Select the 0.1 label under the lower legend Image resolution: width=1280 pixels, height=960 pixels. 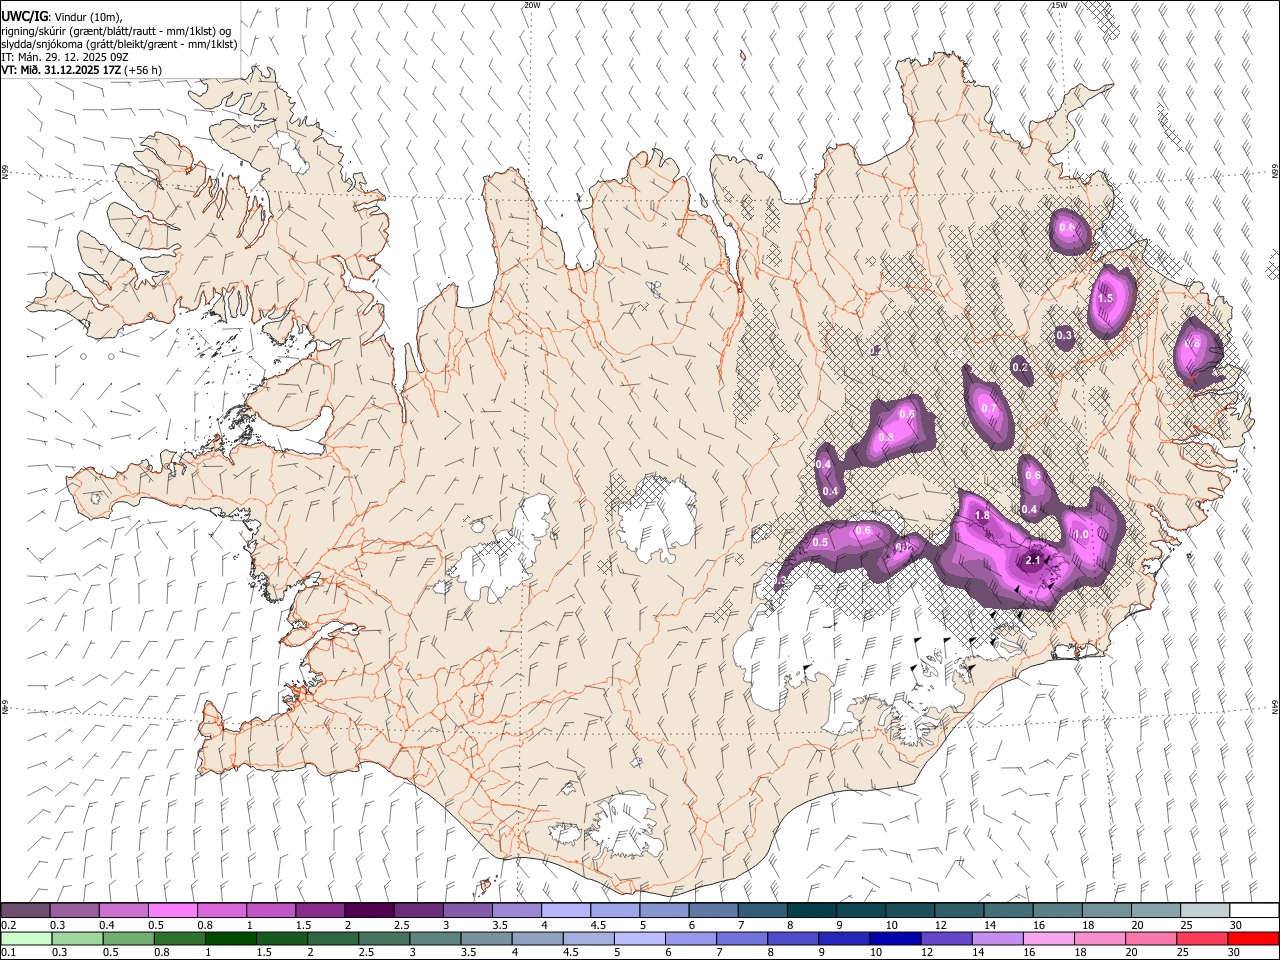coord(8,953)
